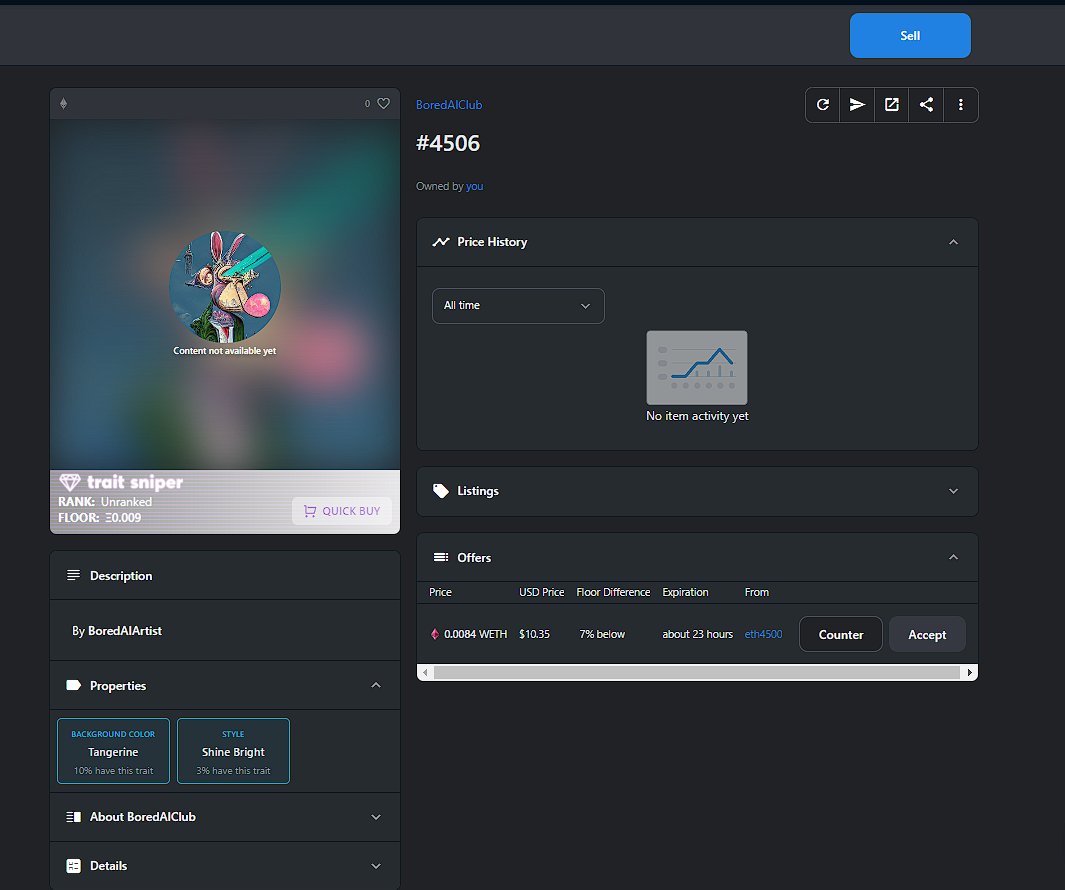Click the #4506 item title
This screenshot has width=1065, height=890.
pyautogui.click(x=448, y=143)
